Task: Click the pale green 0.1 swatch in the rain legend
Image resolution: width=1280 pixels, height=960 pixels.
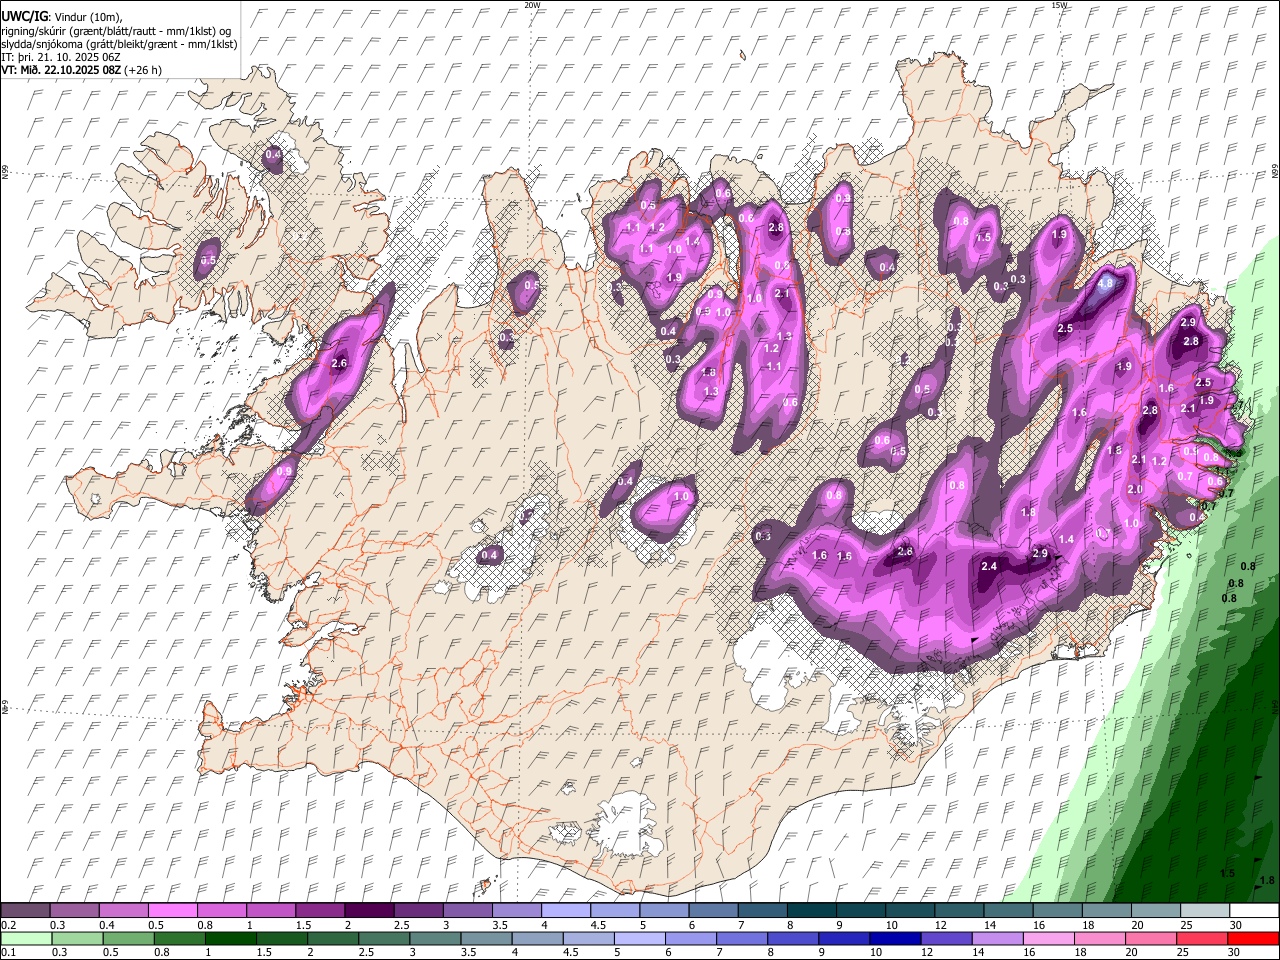Action: (25, 938)
